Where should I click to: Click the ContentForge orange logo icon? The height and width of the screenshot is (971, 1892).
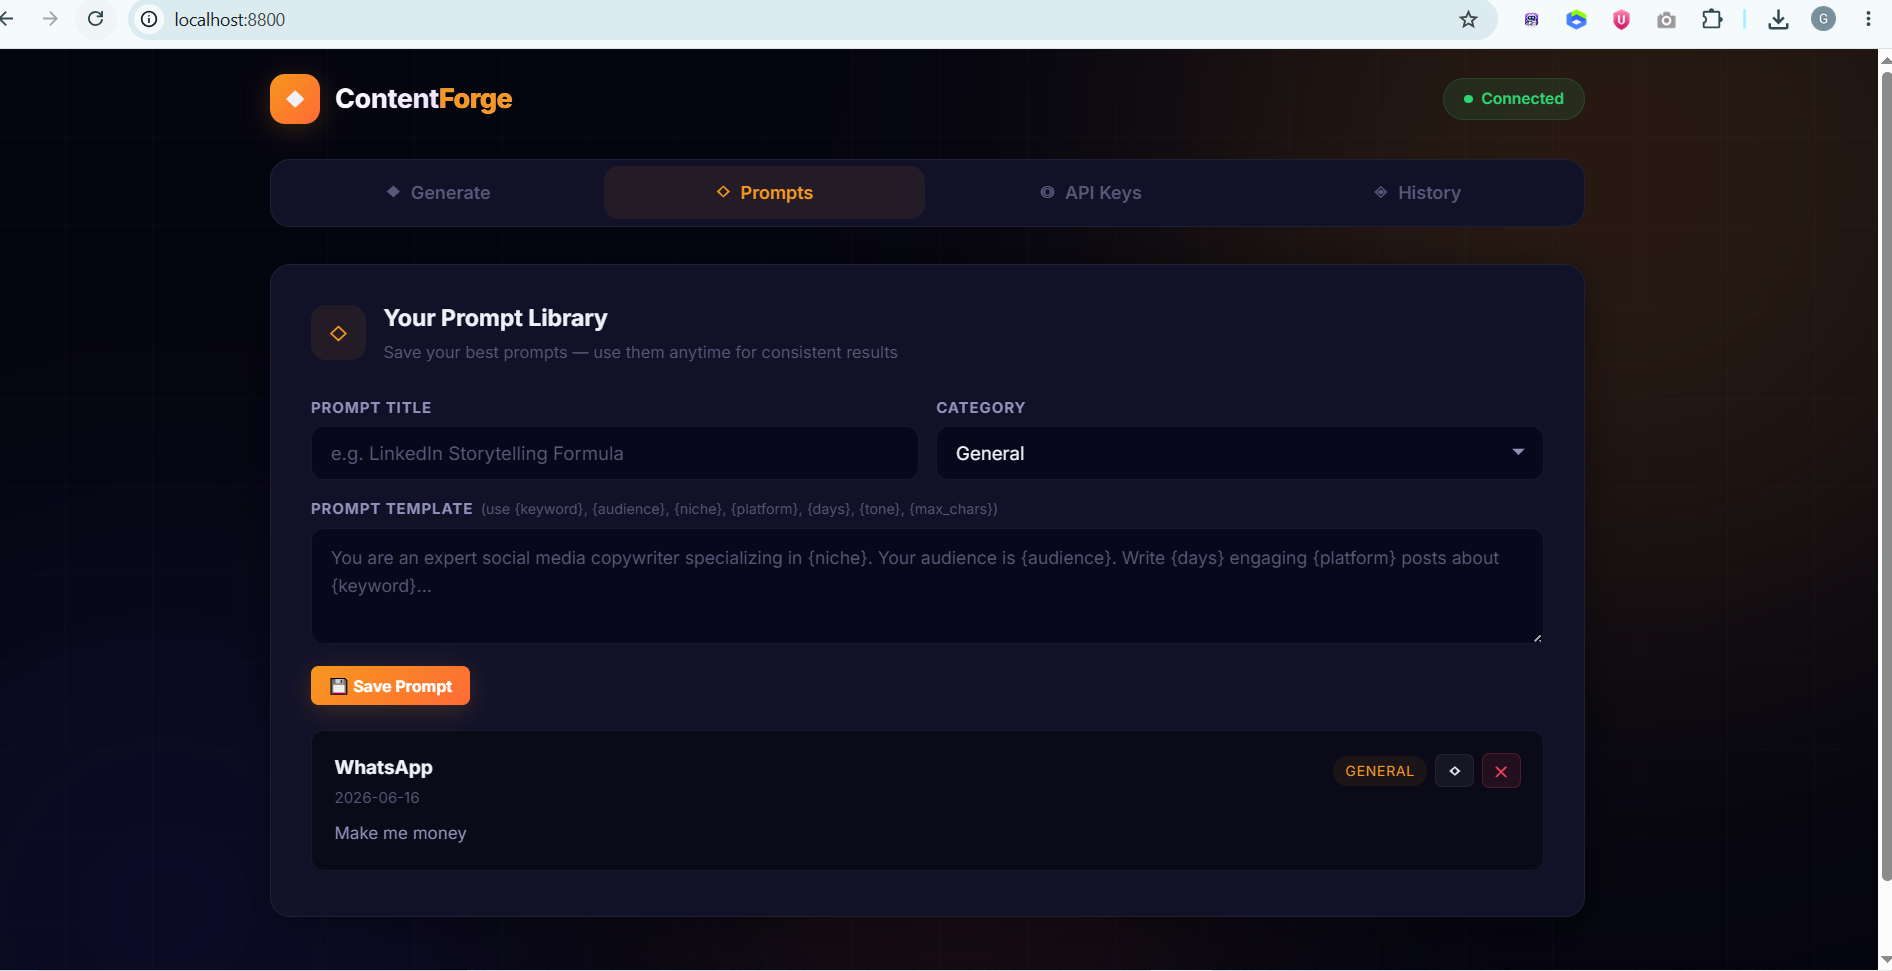tap(295, 99)
